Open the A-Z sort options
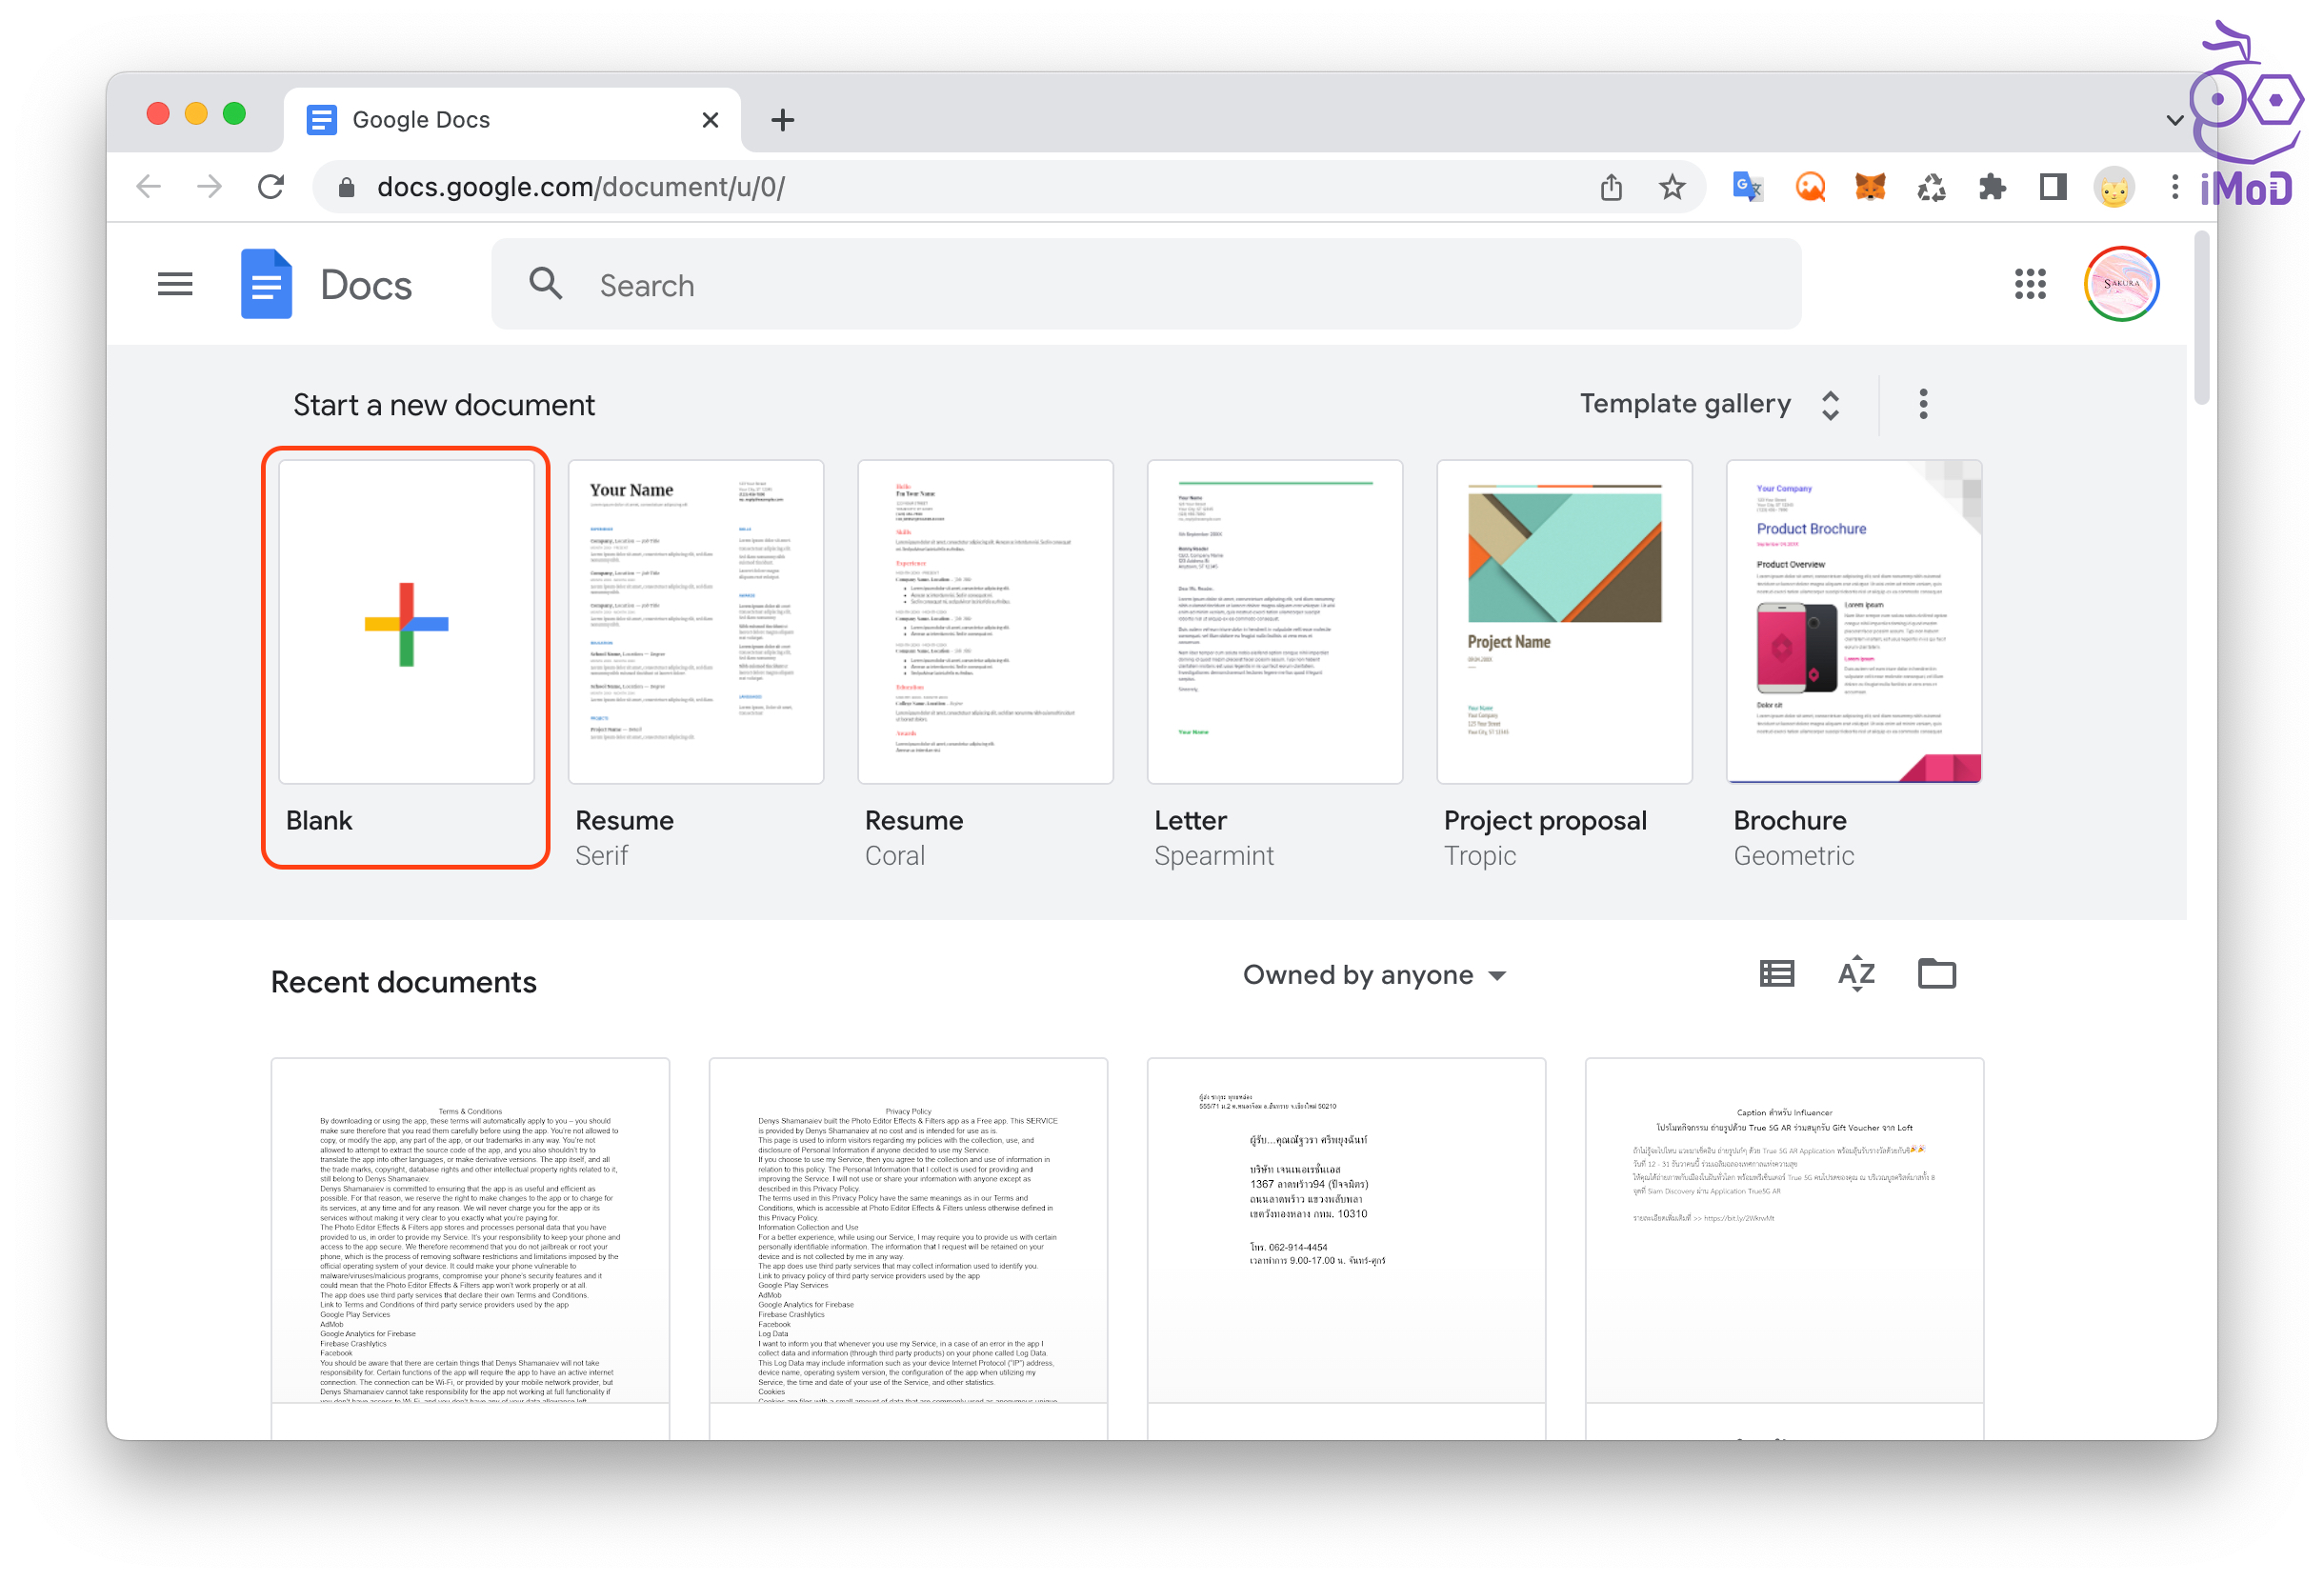 (x=1856, y=974)
